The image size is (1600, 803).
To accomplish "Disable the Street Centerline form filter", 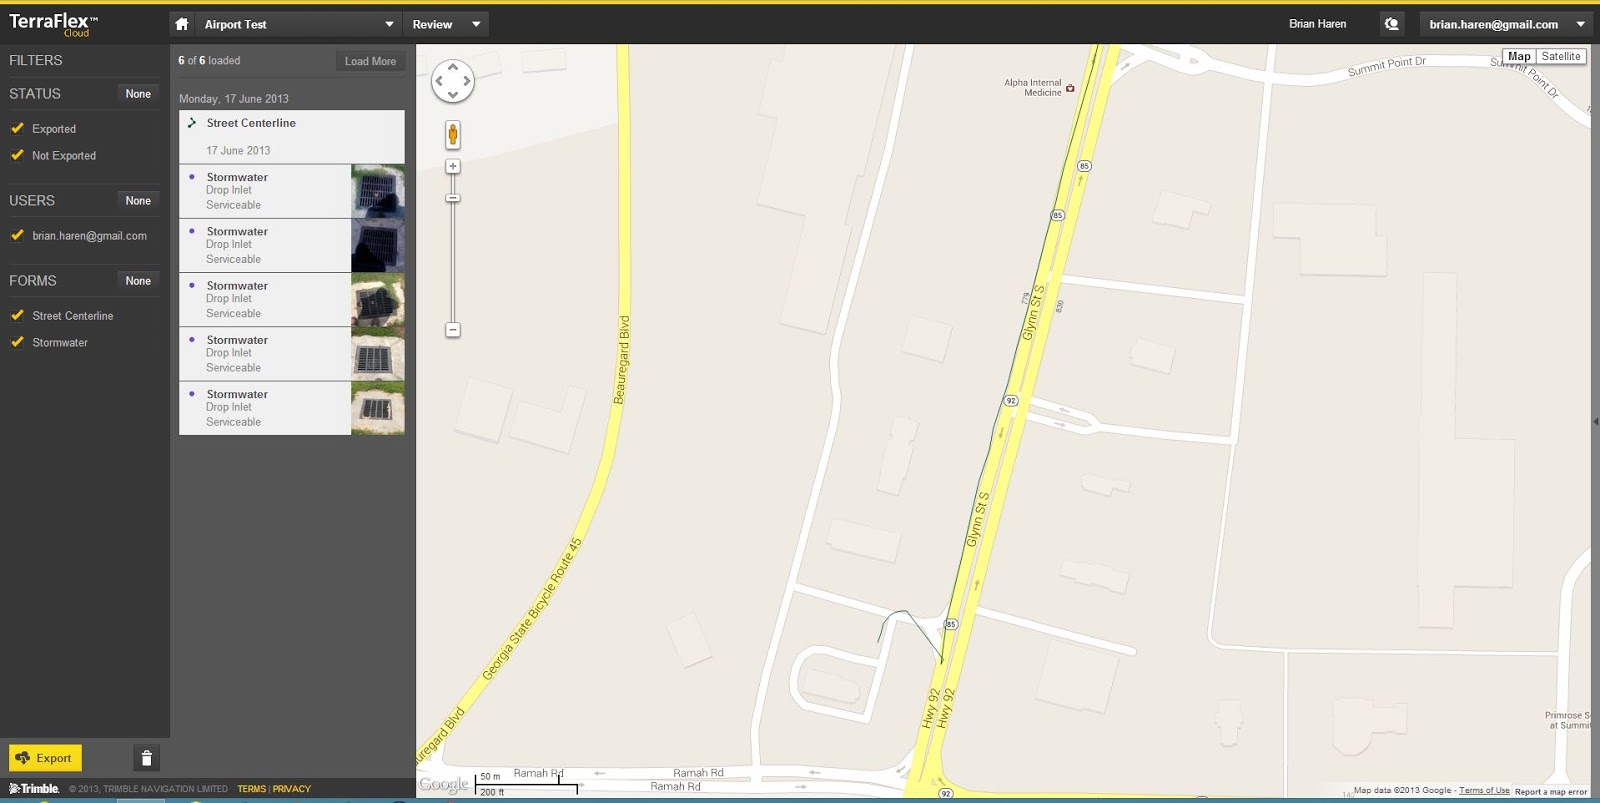I will (x=17, y=315).
